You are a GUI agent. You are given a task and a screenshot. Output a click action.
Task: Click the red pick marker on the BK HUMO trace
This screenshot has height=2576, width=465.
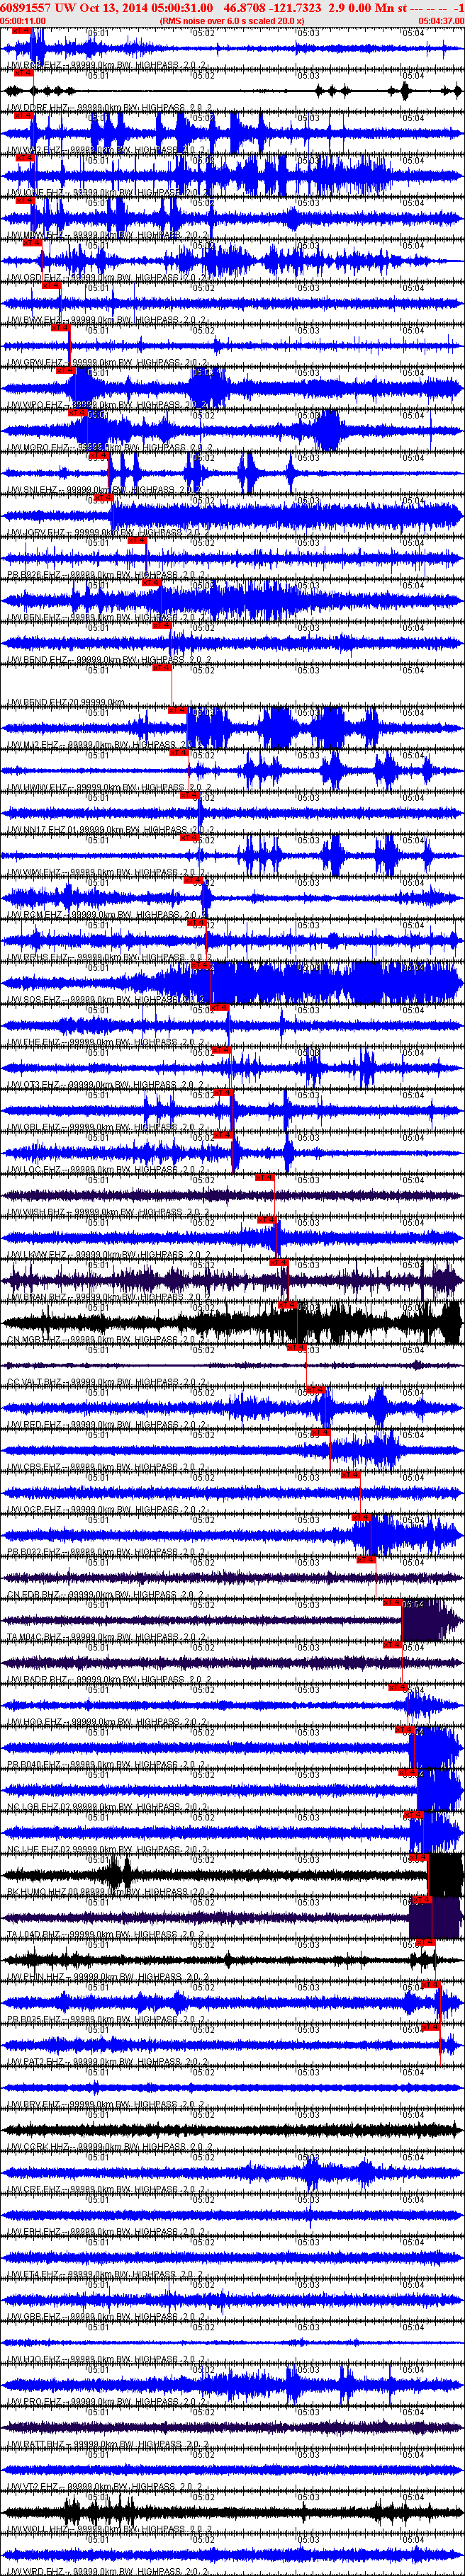(x=420, y=1859)
